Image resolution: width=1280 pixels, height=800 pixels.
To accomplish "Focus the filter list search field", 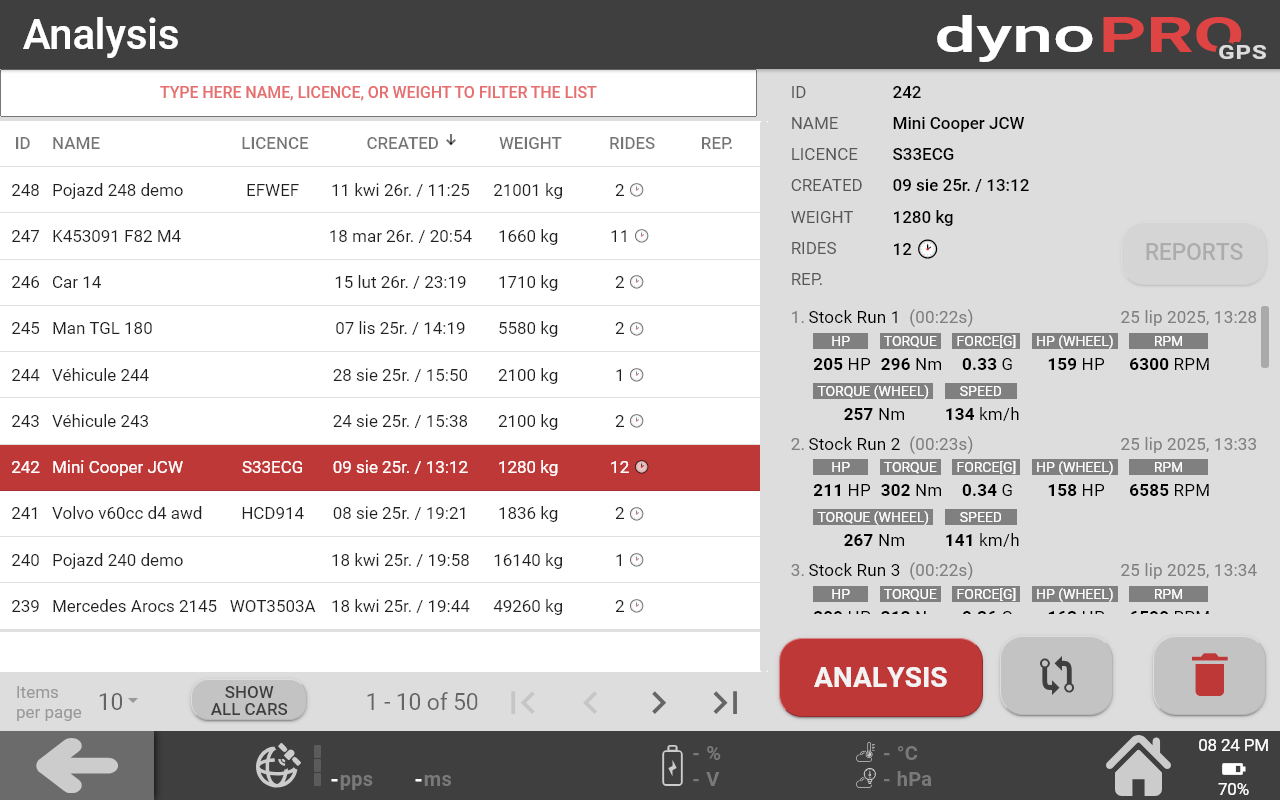I will (x=378, y=93).
